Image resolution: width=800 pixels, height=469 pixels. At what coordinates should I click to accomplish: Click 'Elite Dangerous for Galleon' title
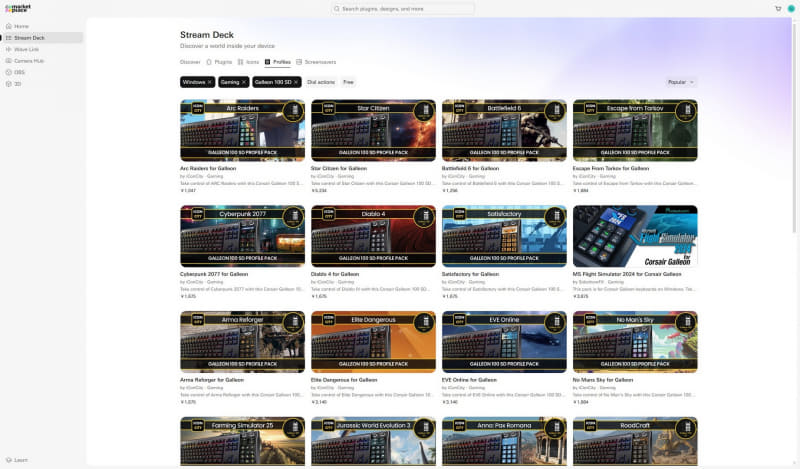tap(344, 380)
